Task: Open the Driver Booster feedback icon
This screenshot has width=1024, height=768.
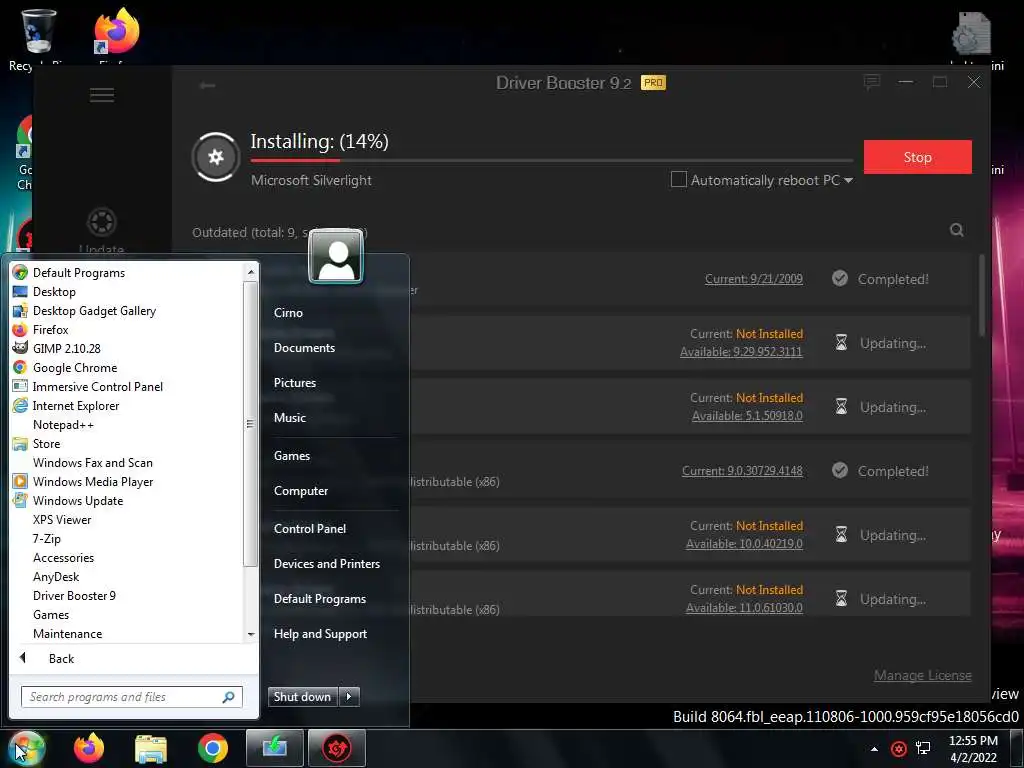Action: pyautogui.click(x=872, y=82)
